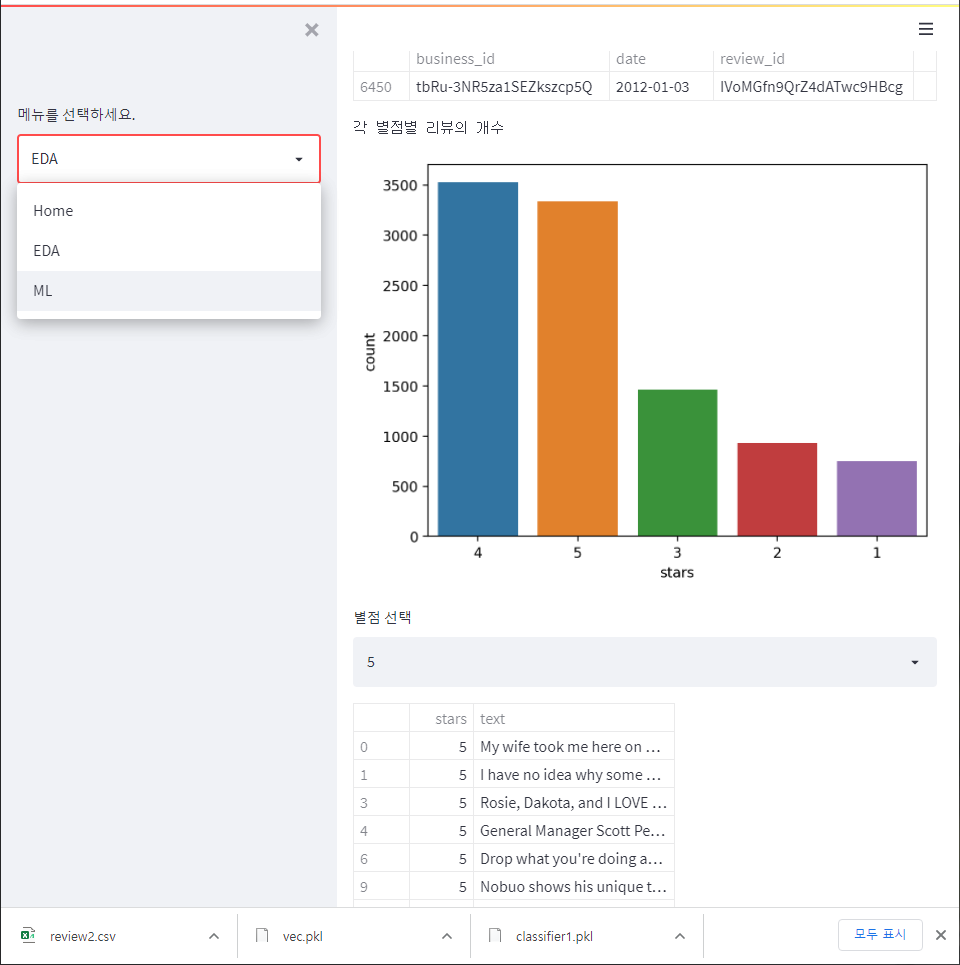This screenshot has width=960, height=965.
Task: Click the red bar for 2 stars
Action: (777, 489)
